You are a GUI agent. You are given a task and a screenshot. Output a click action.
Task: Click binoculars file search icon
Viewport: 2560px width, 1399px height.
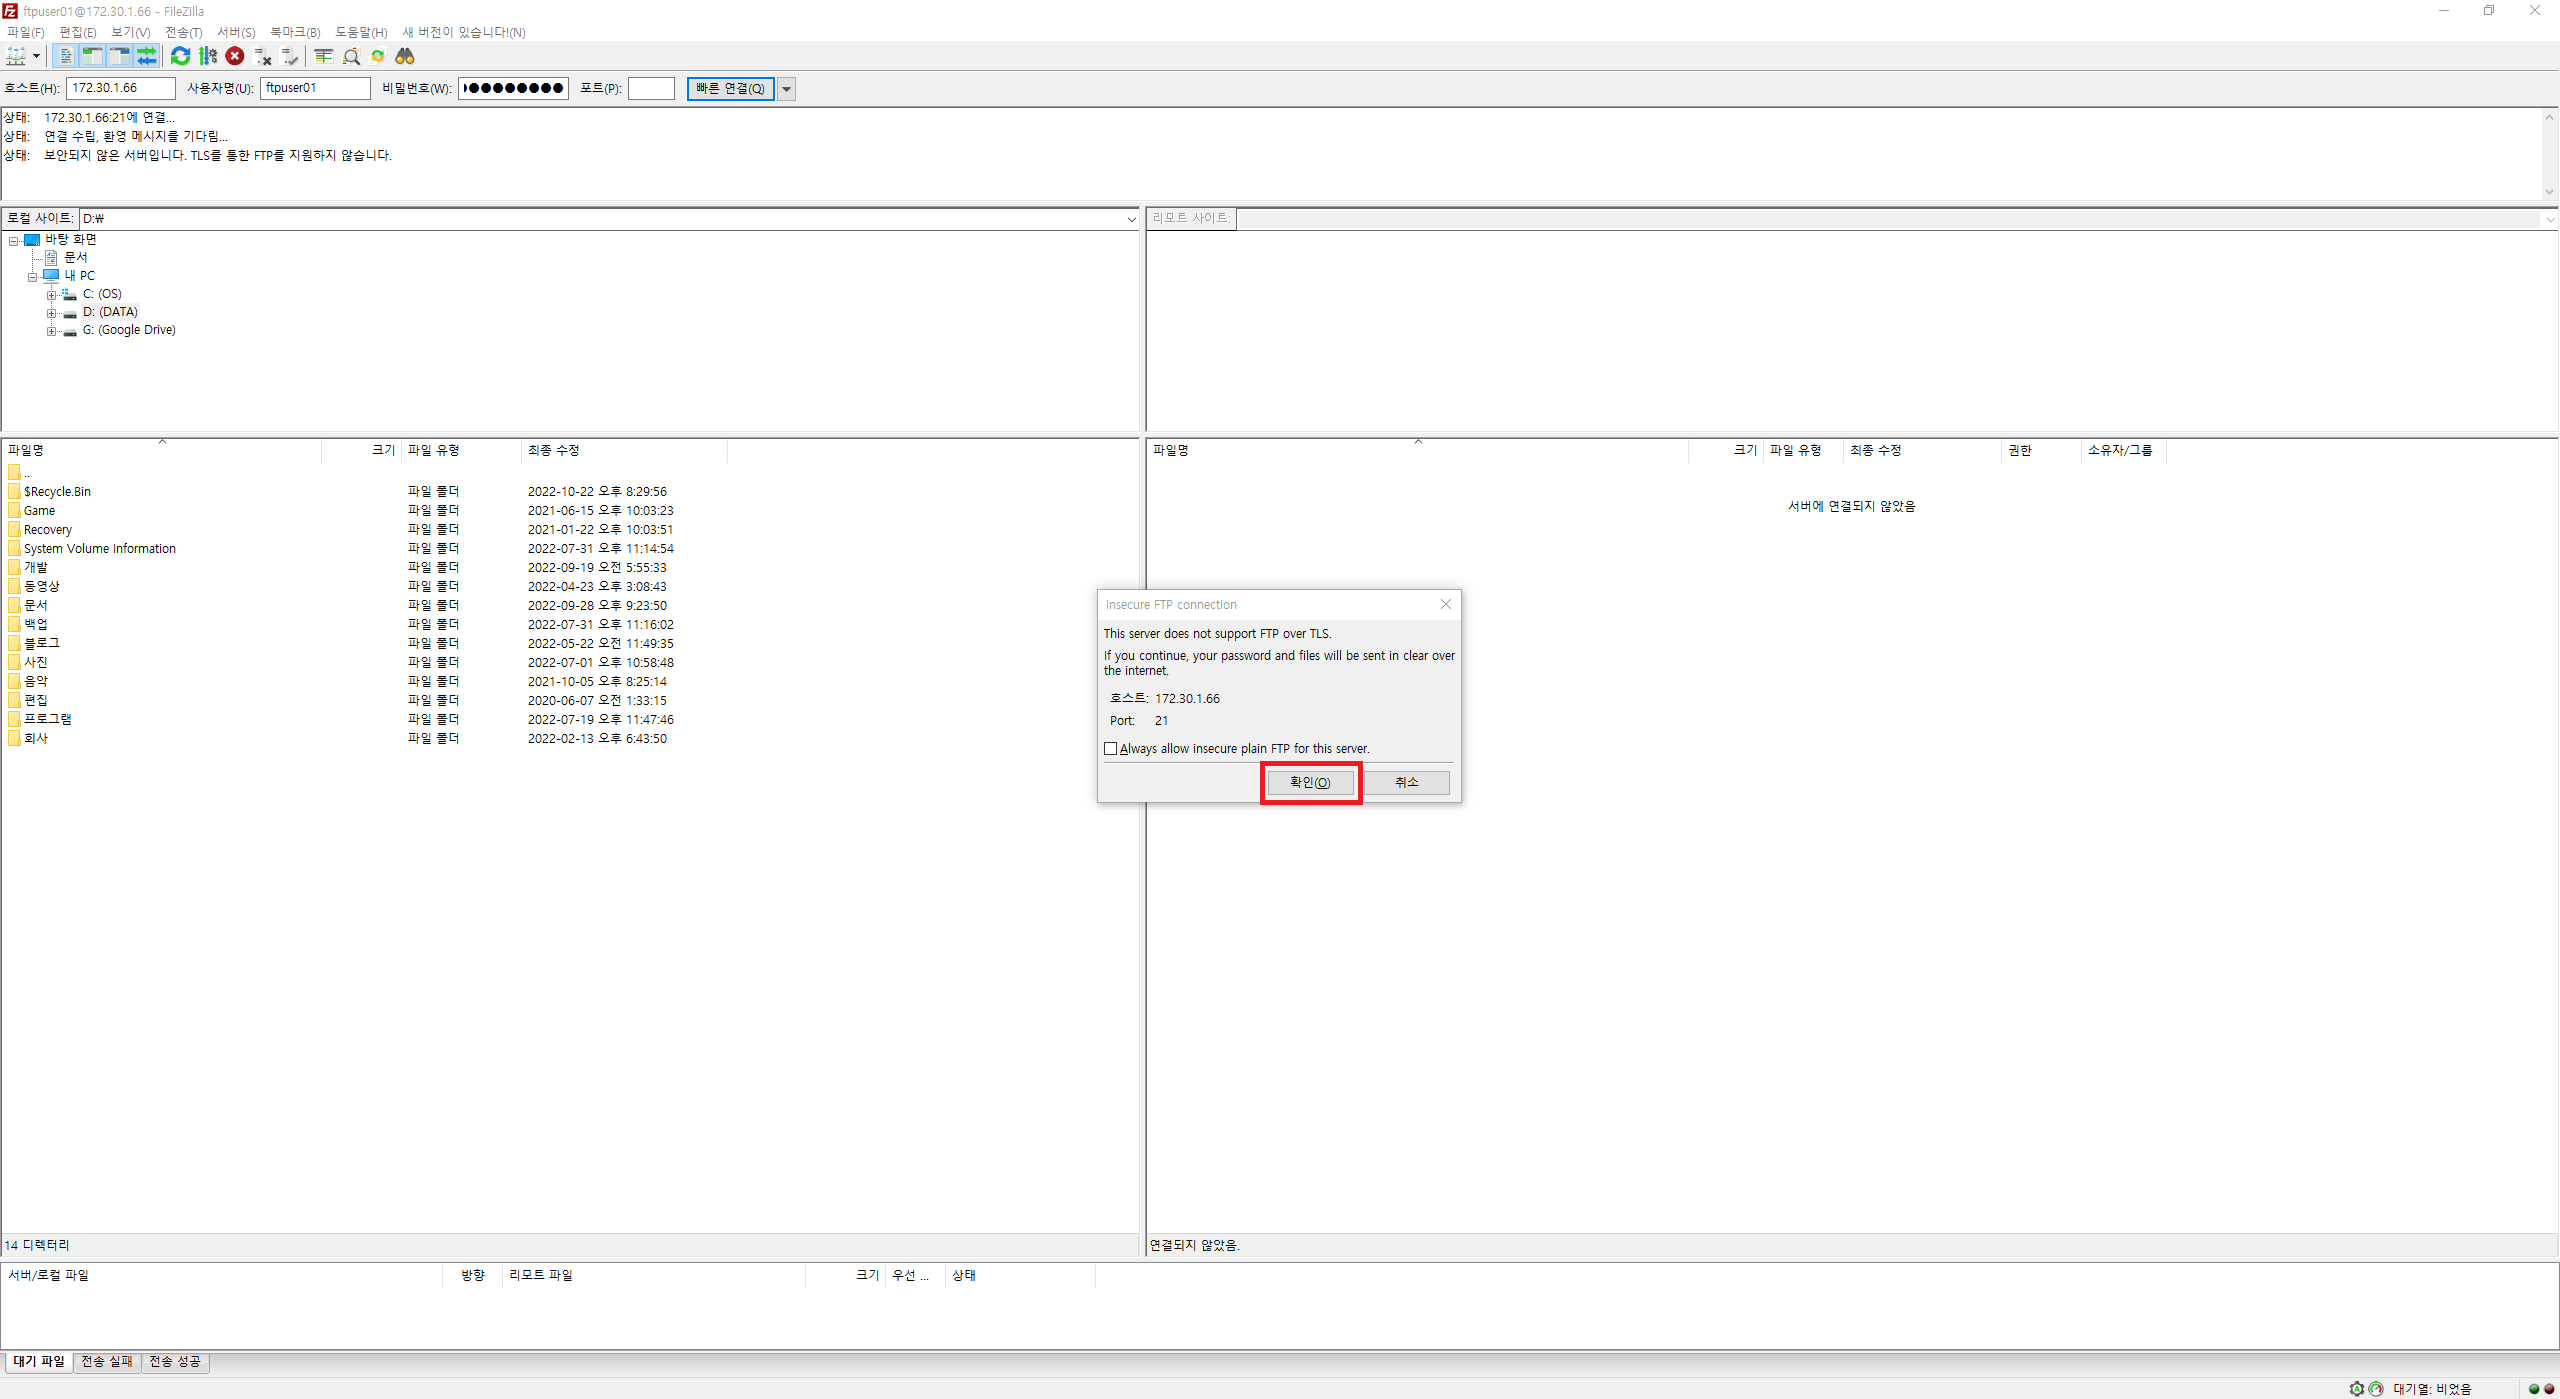click(x=405, y=56)
